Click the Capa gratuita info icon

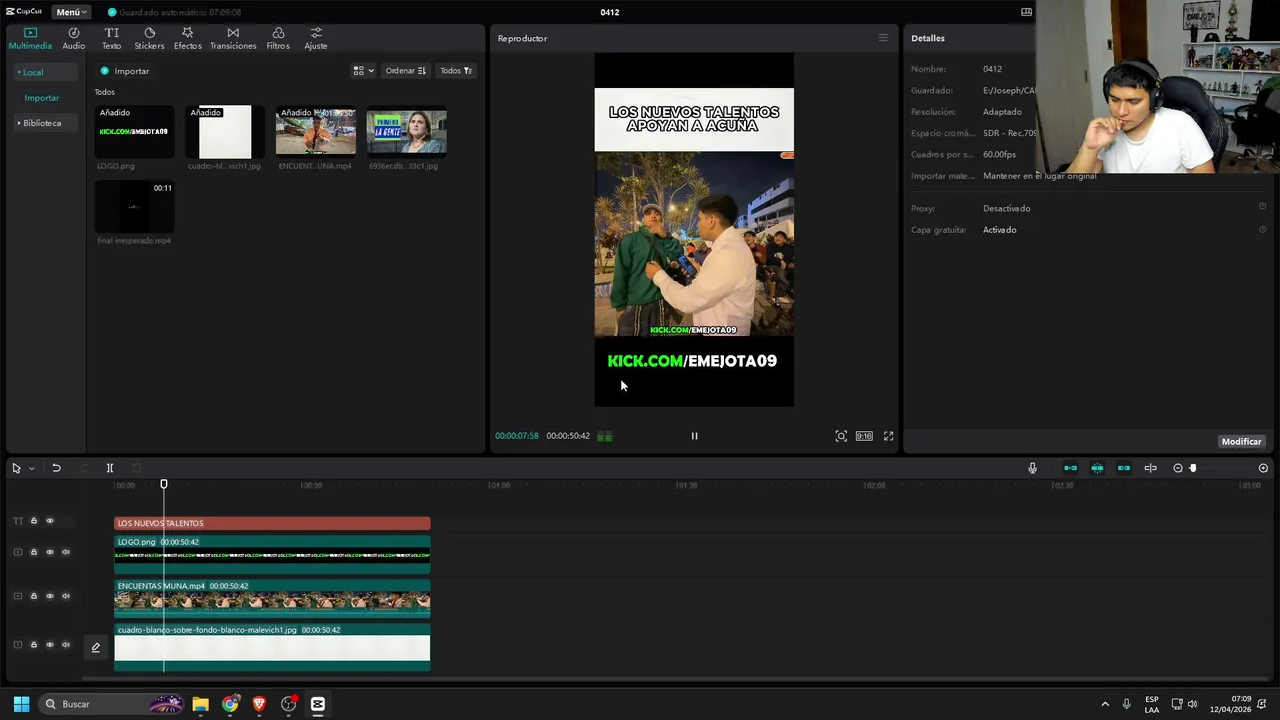click(x=1262, y=230)
